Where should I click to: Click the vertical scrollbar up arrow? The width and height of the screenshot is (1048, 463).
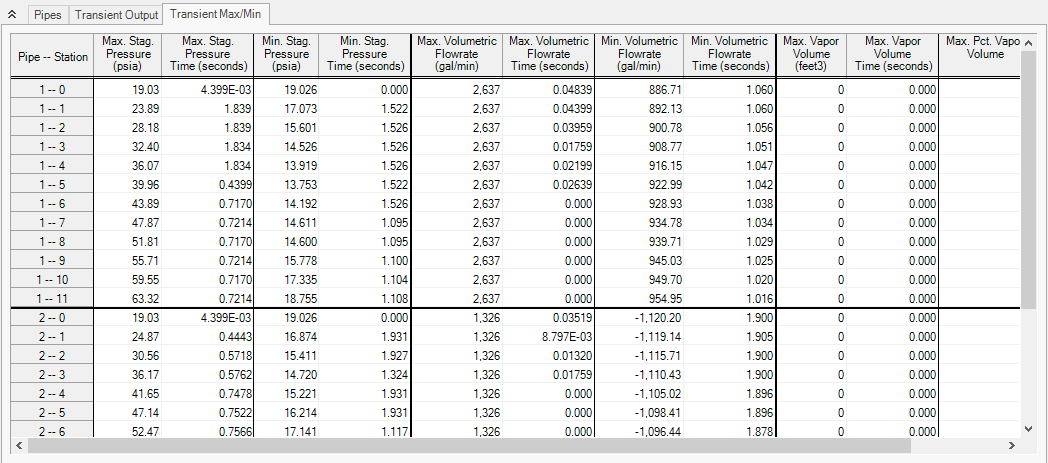1029,42
